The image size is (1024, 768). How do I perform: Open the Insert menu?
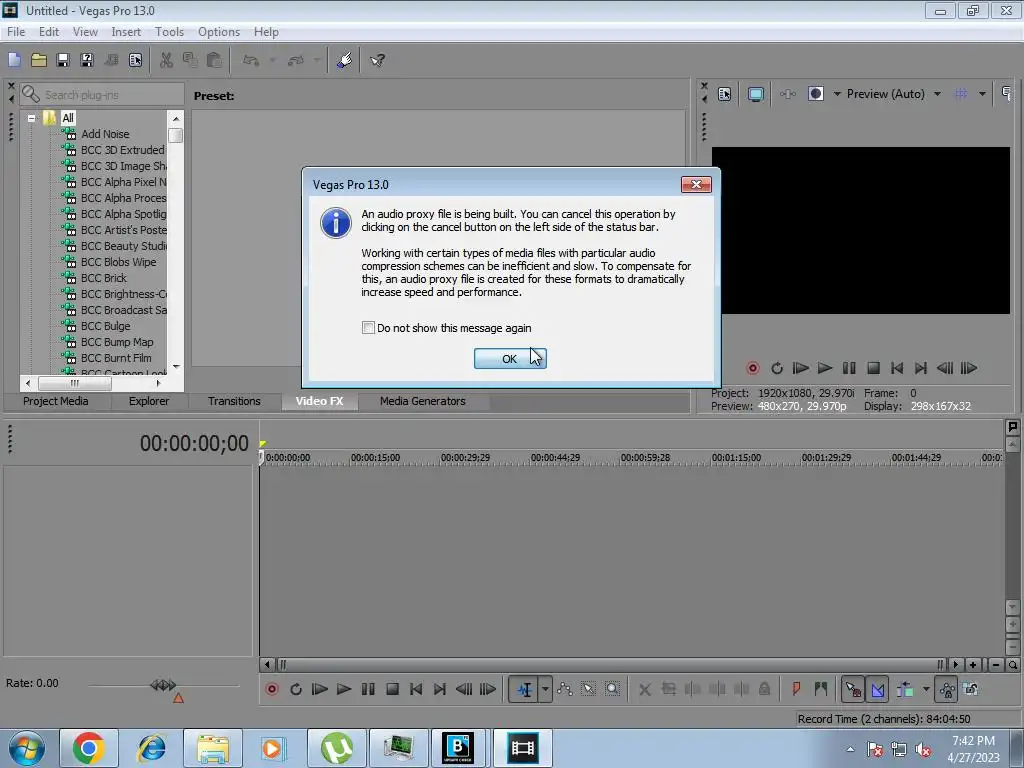[x=126, y=32]
